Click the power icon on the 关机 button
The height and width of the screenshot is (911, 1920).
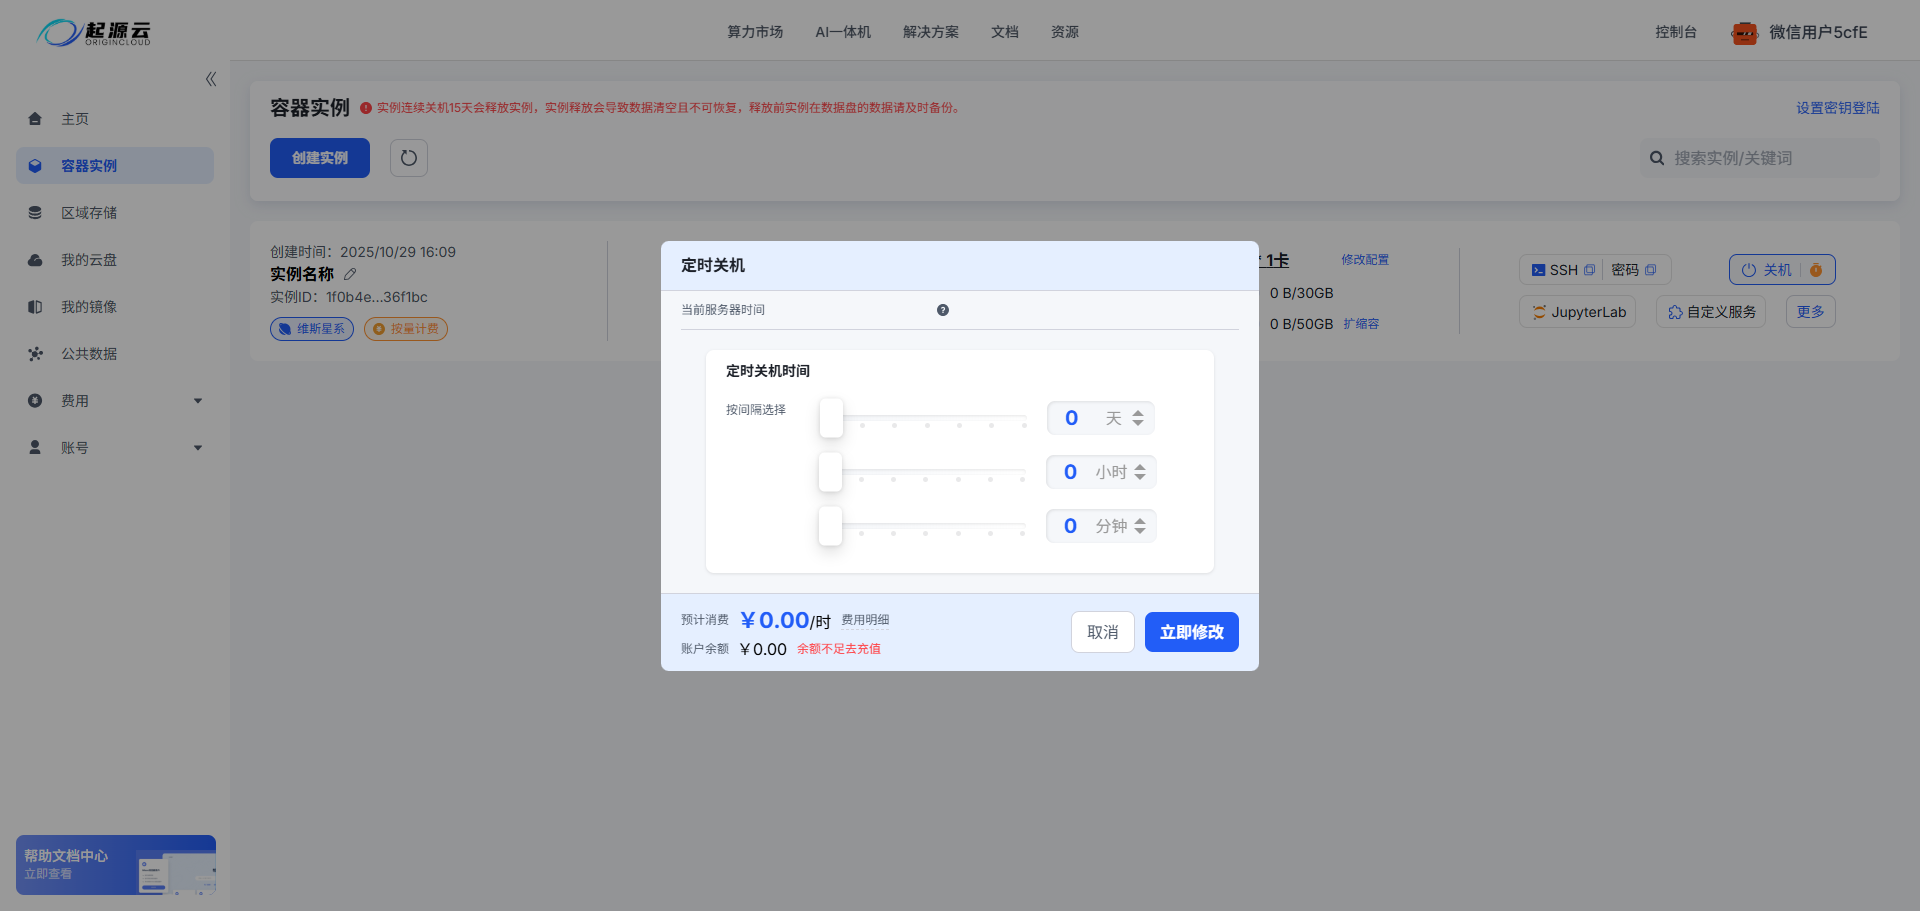pos(1749,270)
